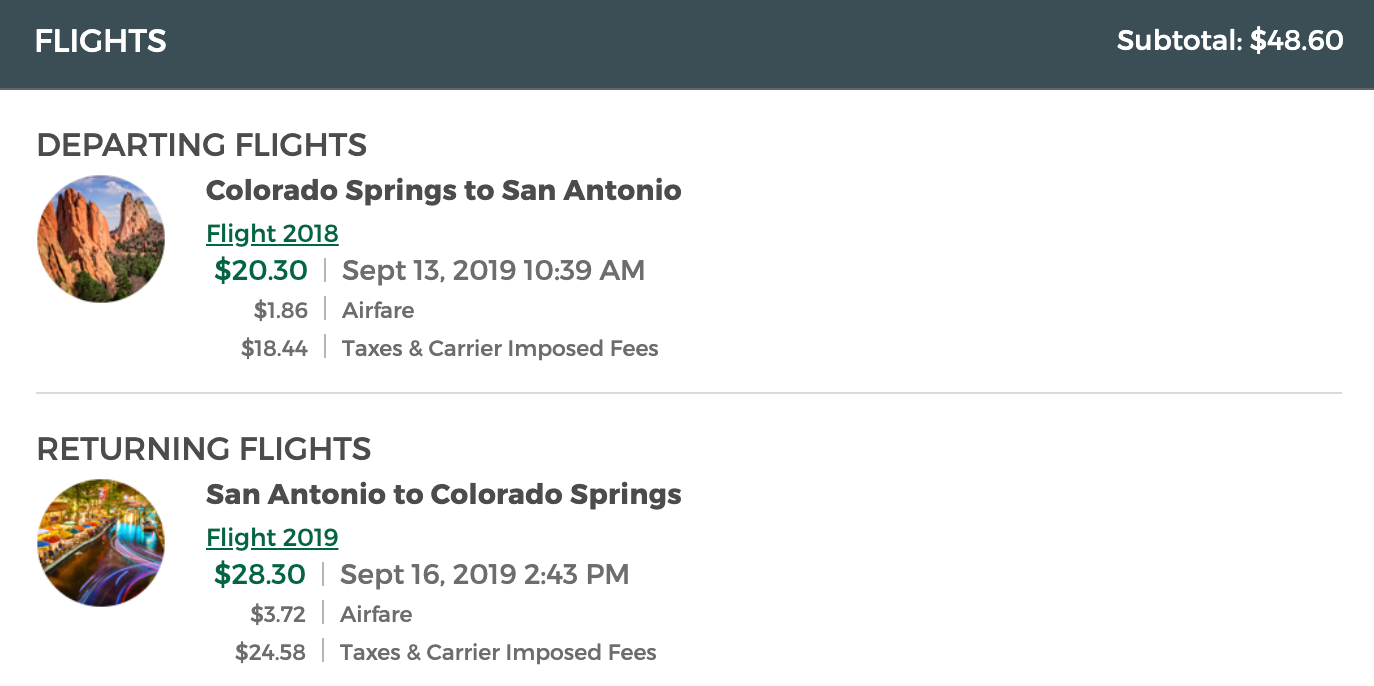Click the San Antonio riverwalk thumbnail
This screenshot has height=686, width=1374.
[101, 543]
